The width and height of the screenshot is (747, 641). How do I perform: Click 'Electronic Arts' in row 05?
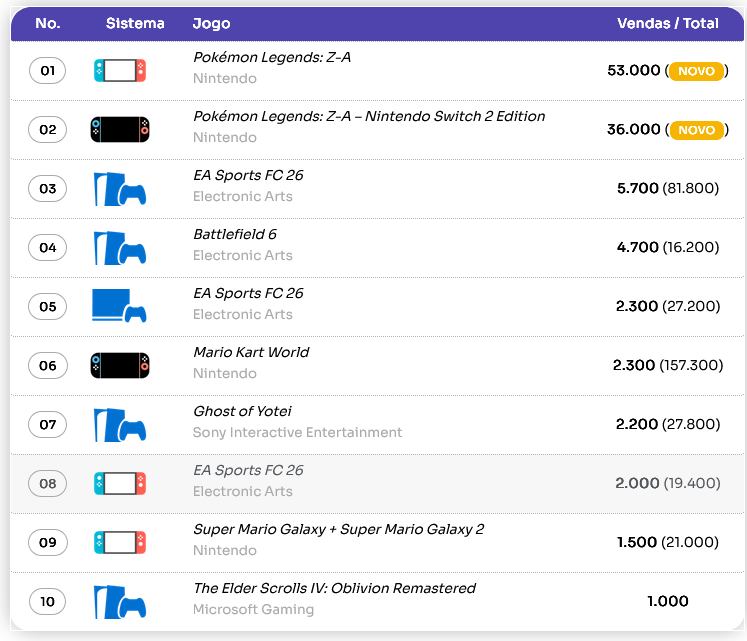[x=242, y=315]
